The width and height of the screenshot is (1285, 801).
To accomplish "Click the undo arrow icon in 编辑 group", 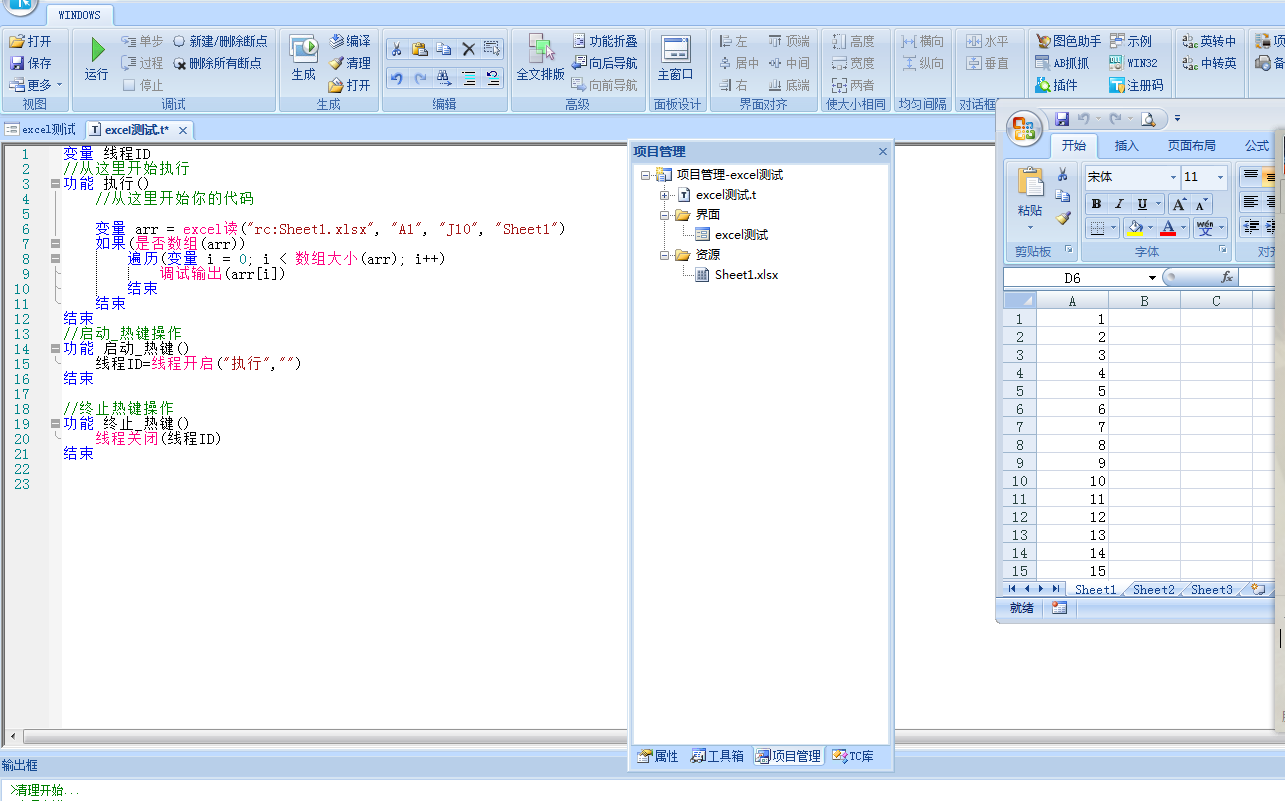I will tap(397, 78).
